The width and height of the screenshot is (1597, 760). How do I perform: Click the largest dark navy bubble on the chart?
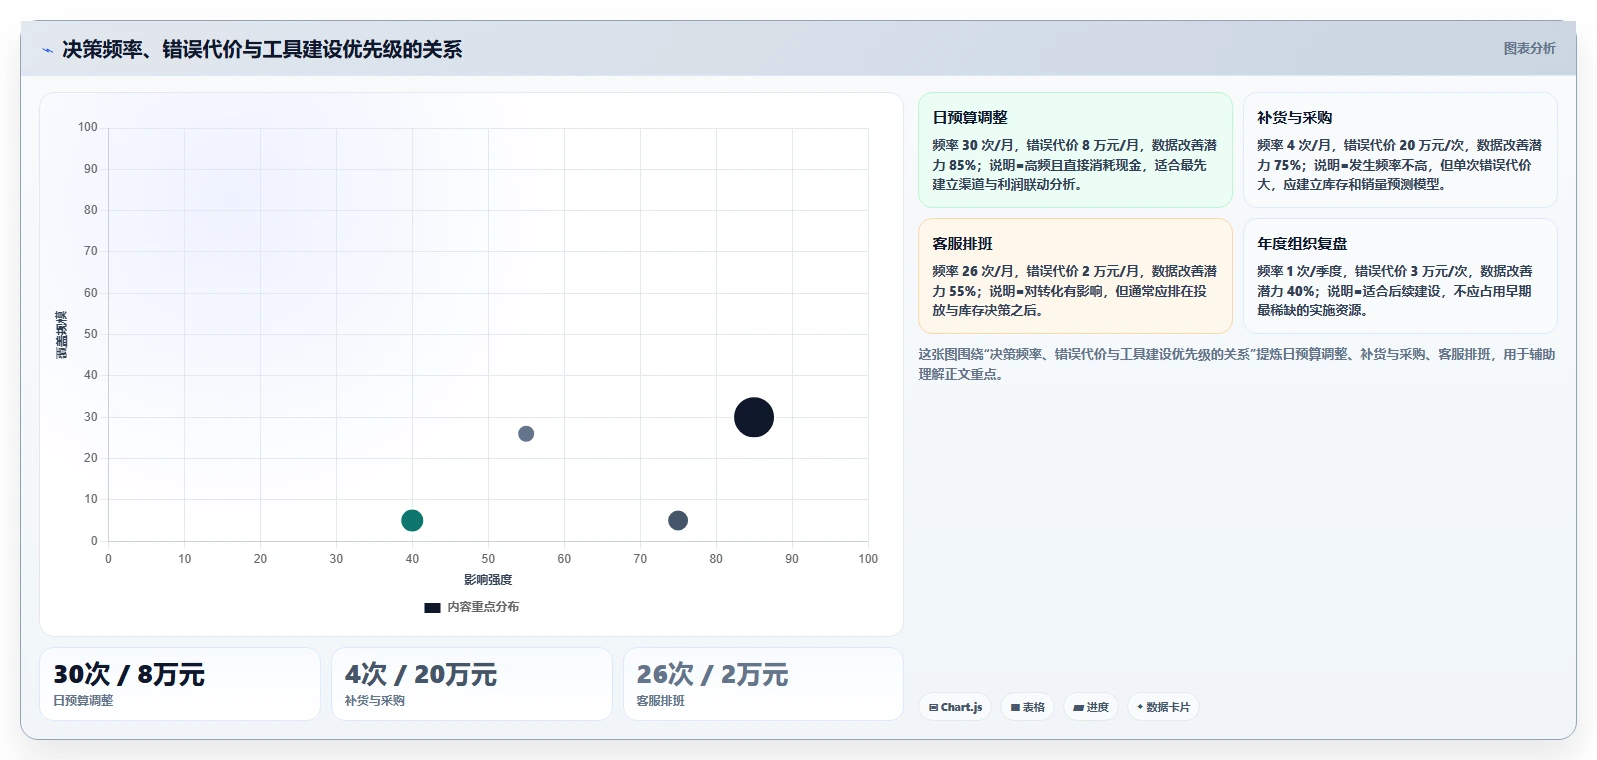click(754, 417)
